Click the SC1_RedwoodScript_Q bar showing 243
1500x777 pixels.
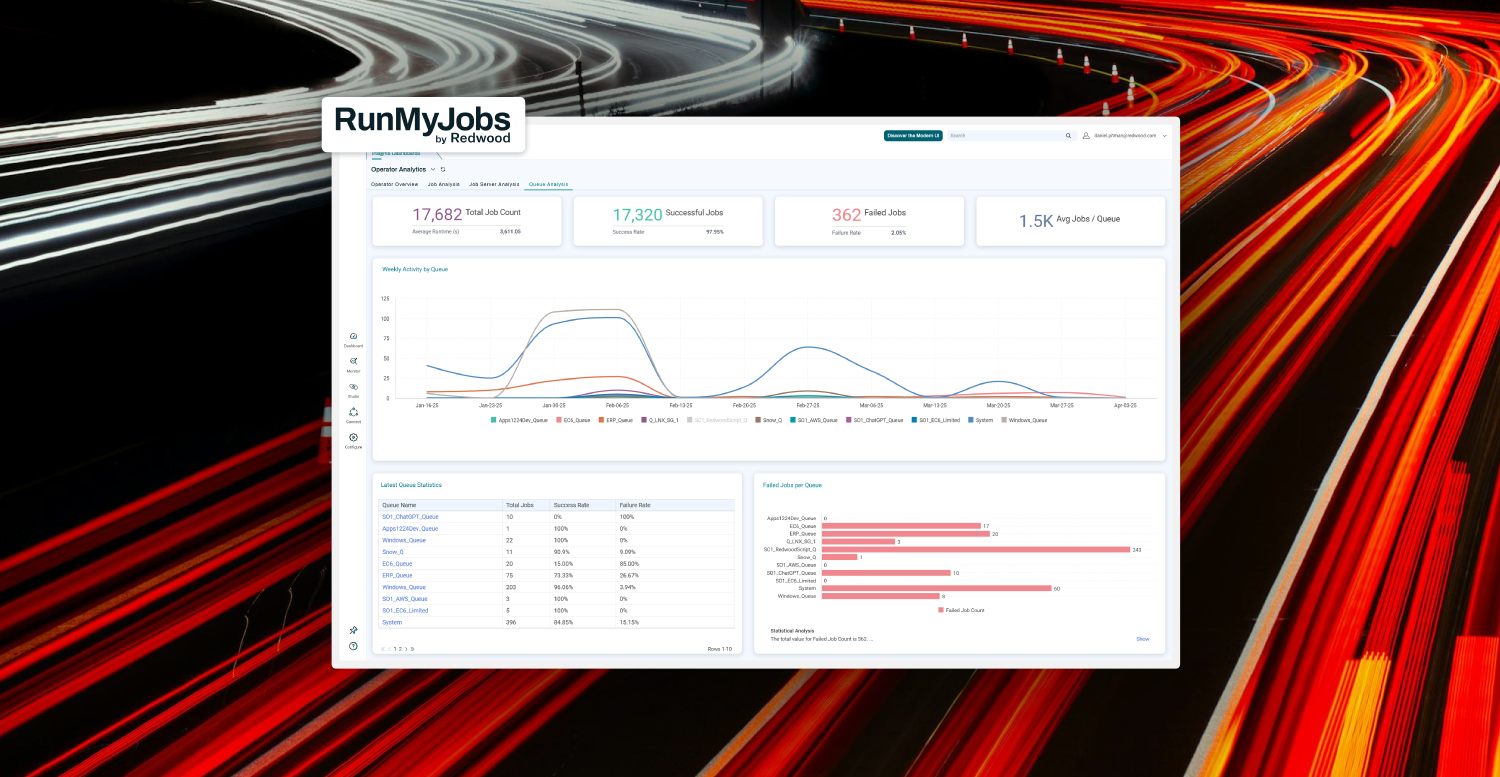975,549
